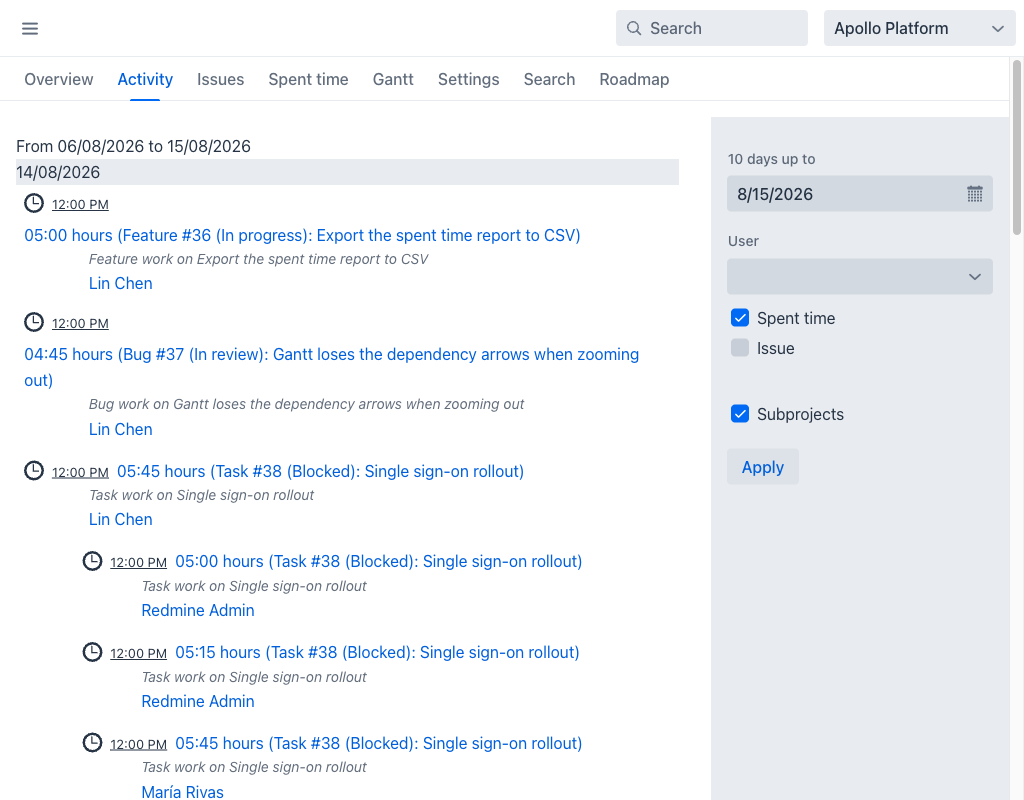Open Lin Chen profile under Bug #37
1024x800 pixels.
click(x=121, y=429)
